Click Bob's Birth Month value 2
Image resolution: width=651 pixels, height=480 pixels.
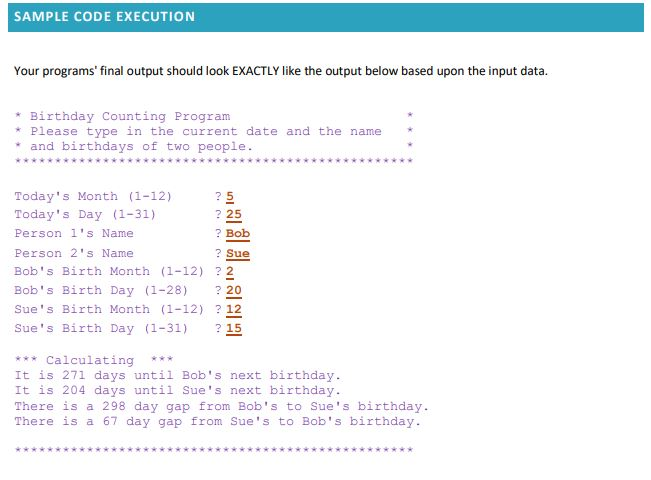pyautogui.click(x=230, y=272)
